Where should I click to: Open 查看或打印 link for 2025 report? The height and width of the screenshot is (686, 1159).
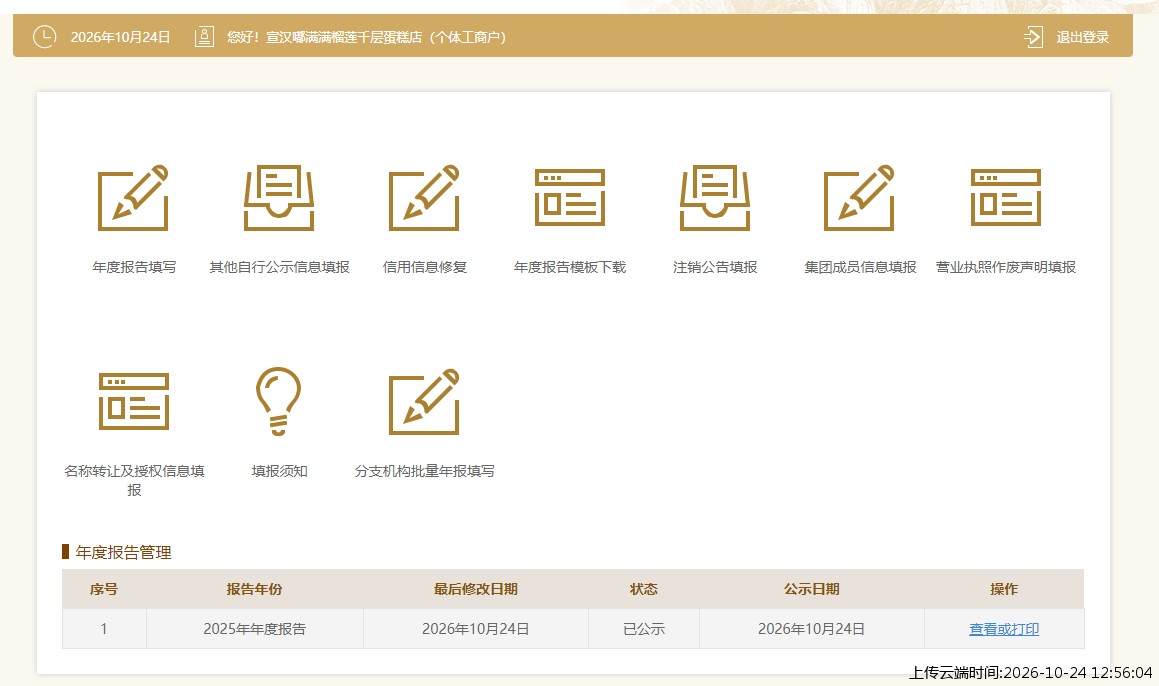click(1004, 629)
